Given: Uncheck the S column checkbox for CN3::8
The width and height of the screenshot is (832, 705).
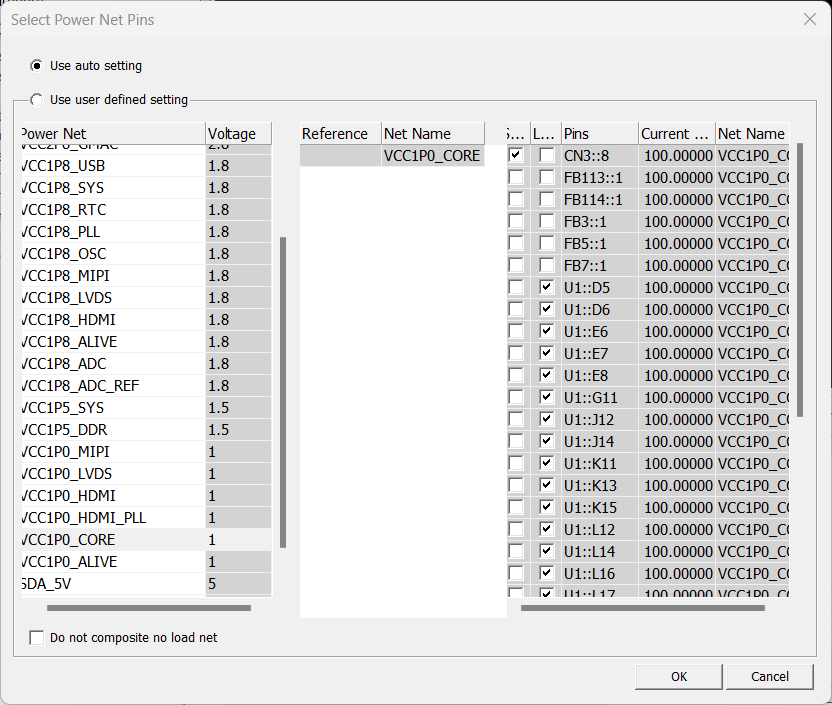Looking at the screenshot, I should pos(516,156).
